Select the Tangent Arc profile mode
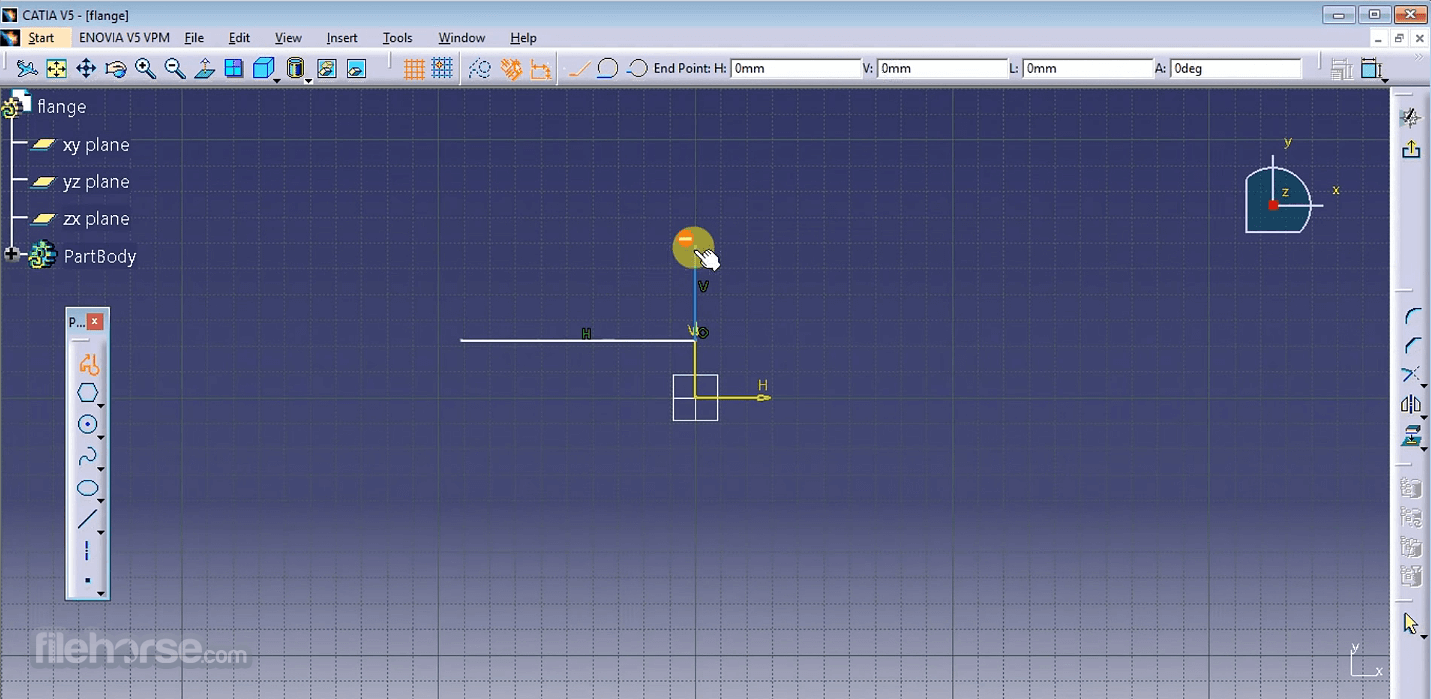Viewport: 1431px width, 699px height. click(607, 68)
